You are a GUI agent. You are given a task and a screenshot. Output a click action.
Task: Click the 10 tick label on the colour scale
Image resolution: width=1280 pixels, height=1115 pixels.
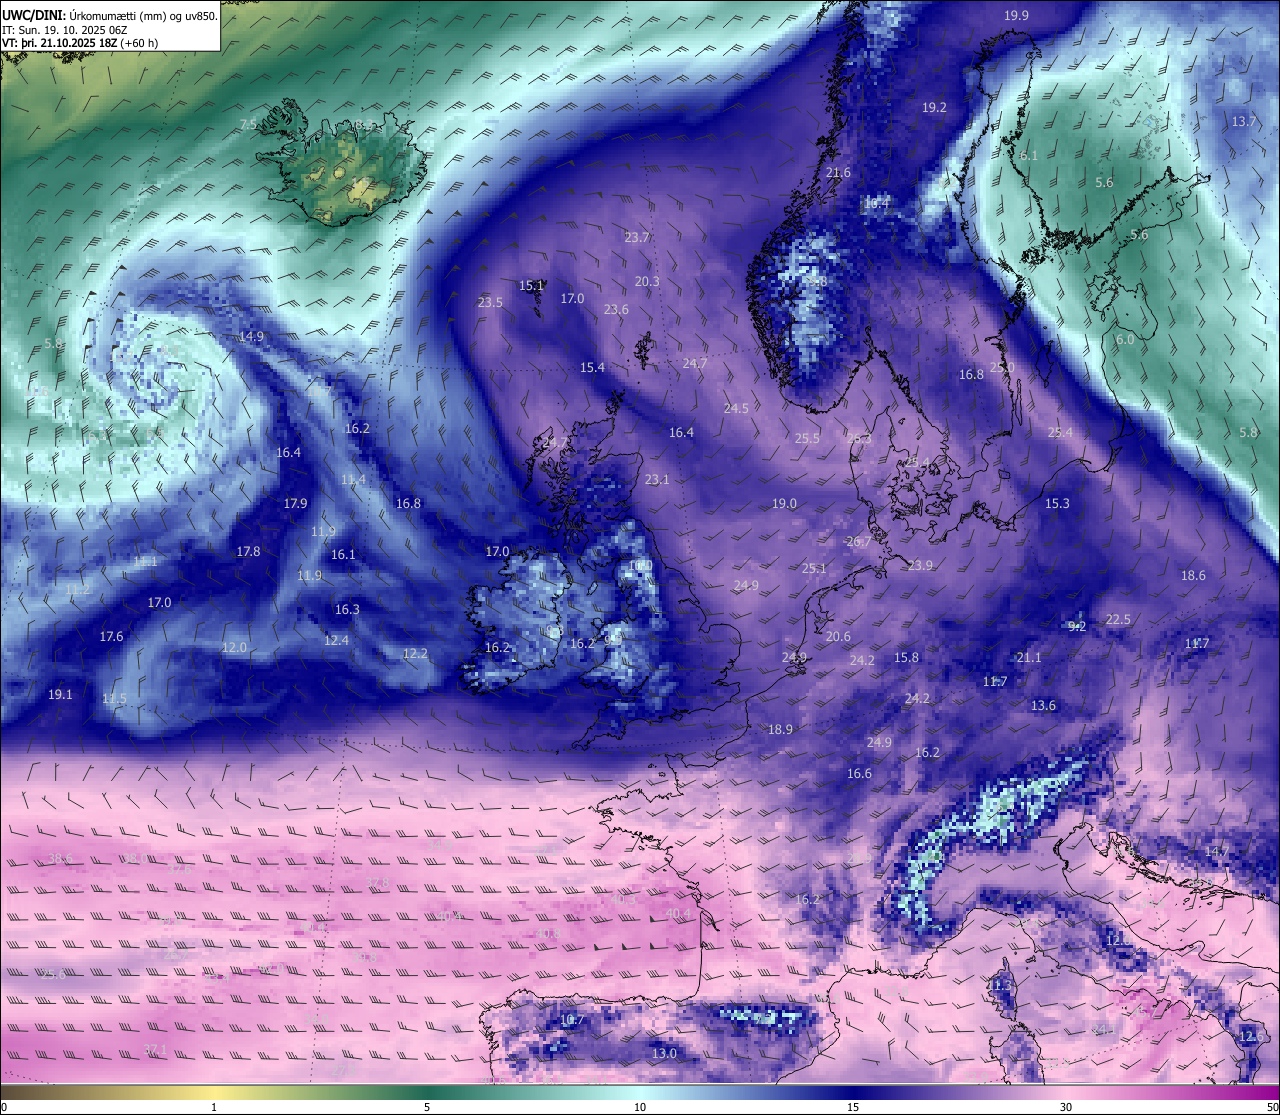[640, 1107]
